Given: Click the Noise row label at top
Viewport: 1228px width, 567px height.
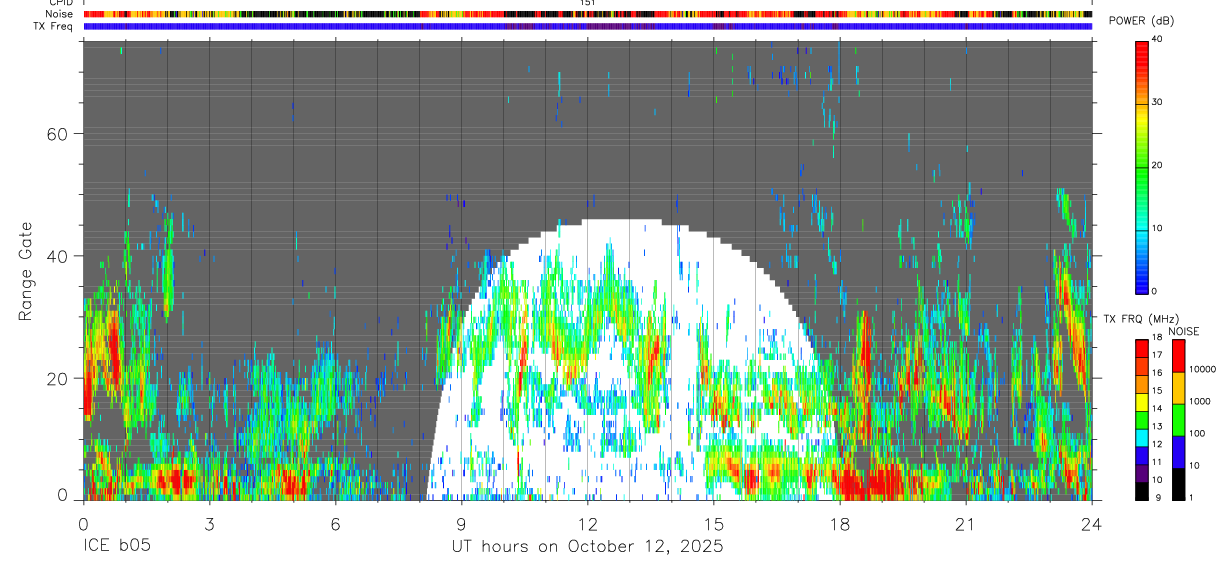Looking at the screenshot, I should point(60,14).
